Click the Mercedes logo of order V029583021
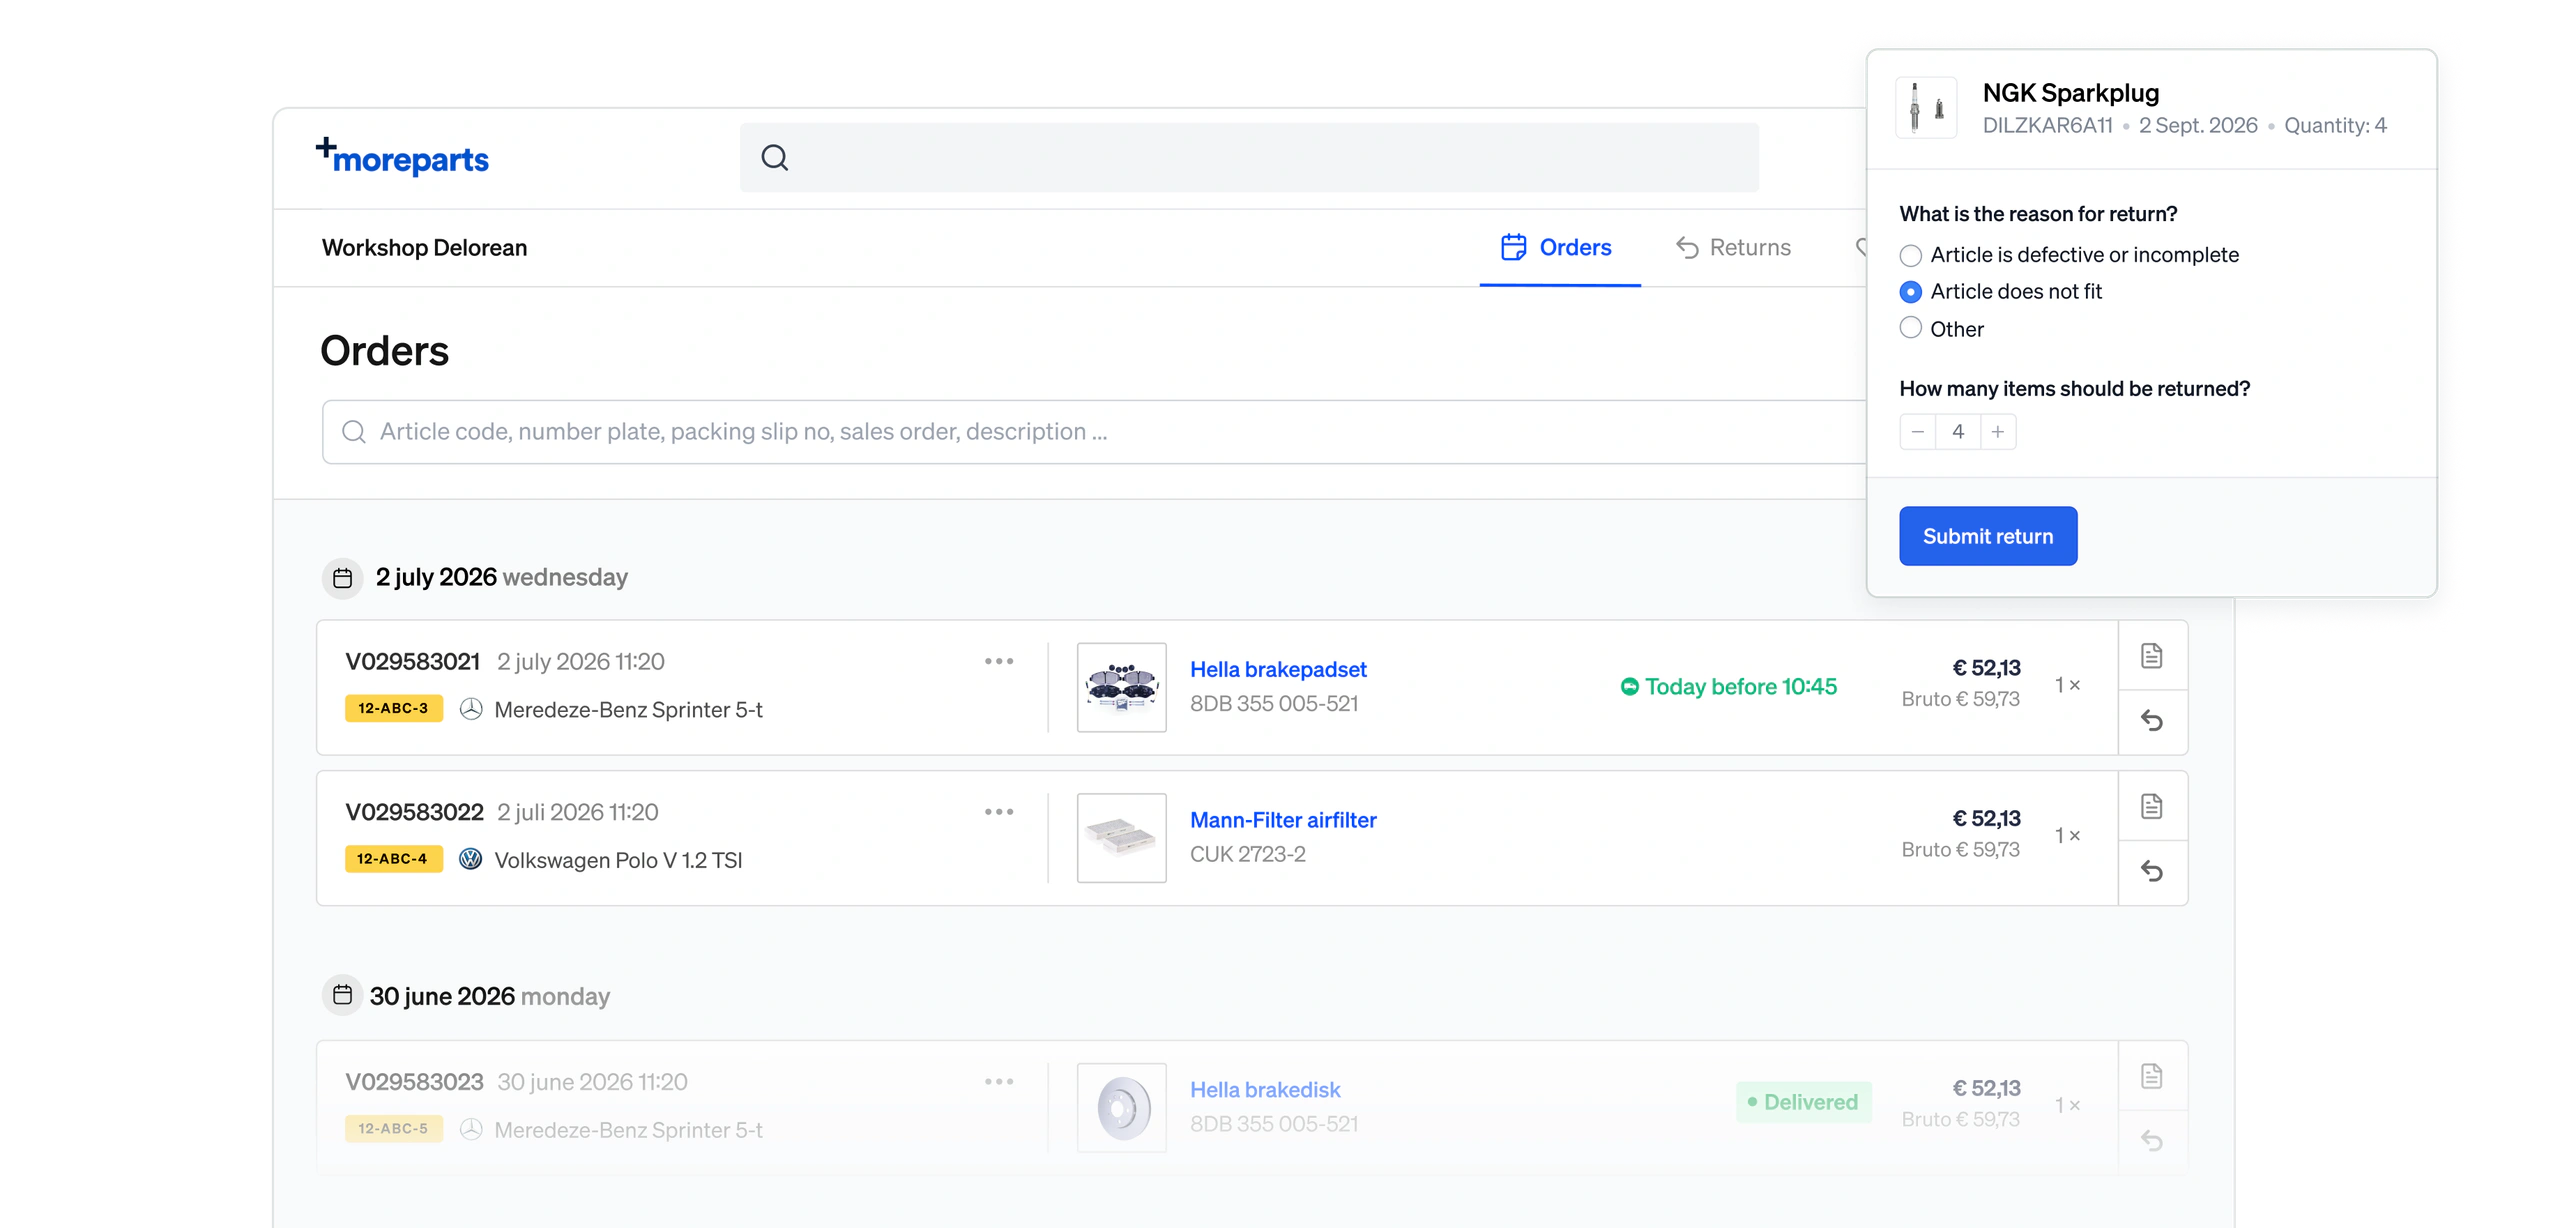Screen dimensions: 2560x1228 (x=470, y=709)
